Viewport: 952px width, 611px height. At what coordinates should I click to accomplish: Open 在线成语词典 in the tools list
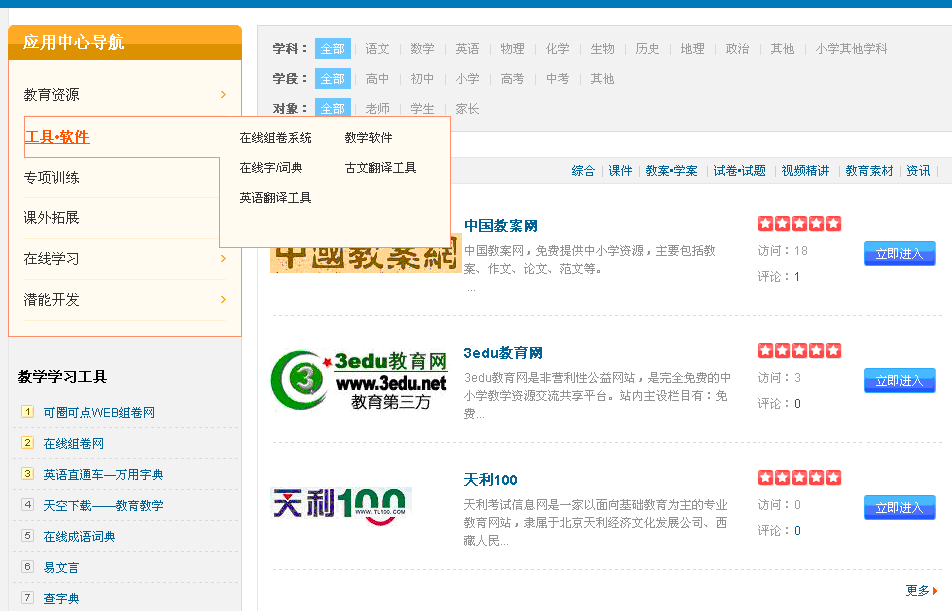point(79,537)
